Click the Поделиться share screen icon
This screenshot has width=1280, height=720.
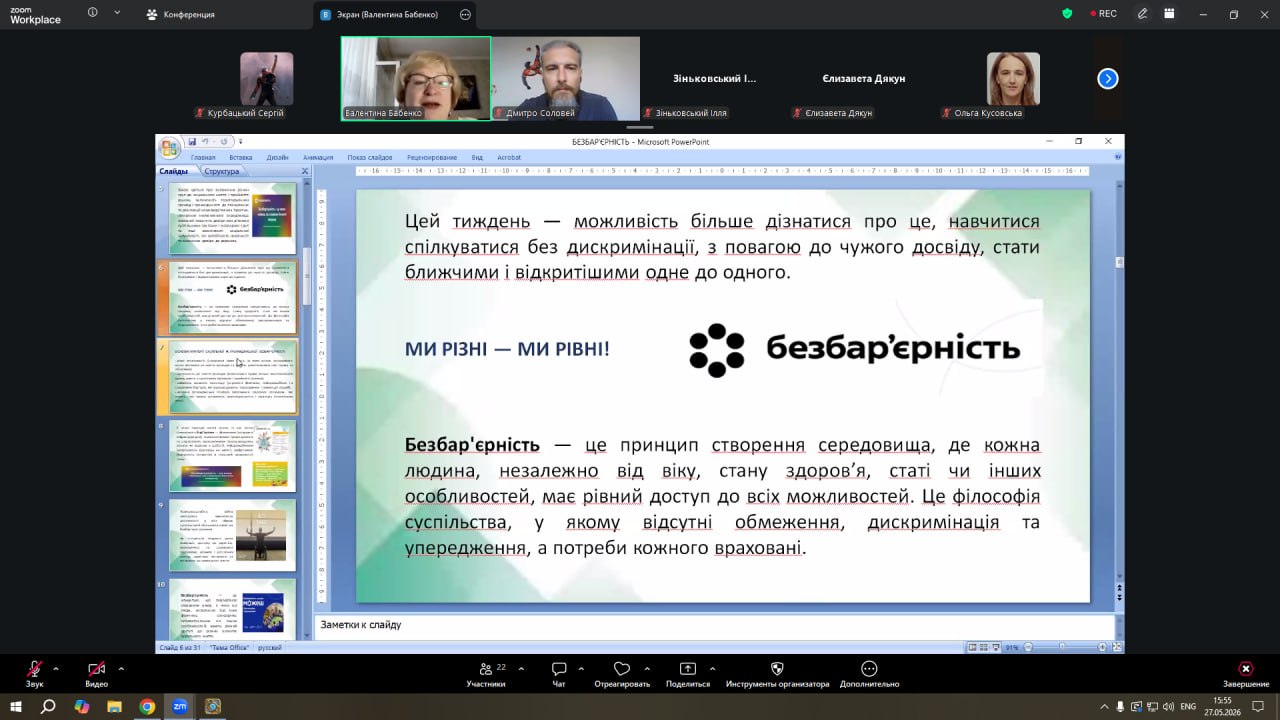click(688, 669)
